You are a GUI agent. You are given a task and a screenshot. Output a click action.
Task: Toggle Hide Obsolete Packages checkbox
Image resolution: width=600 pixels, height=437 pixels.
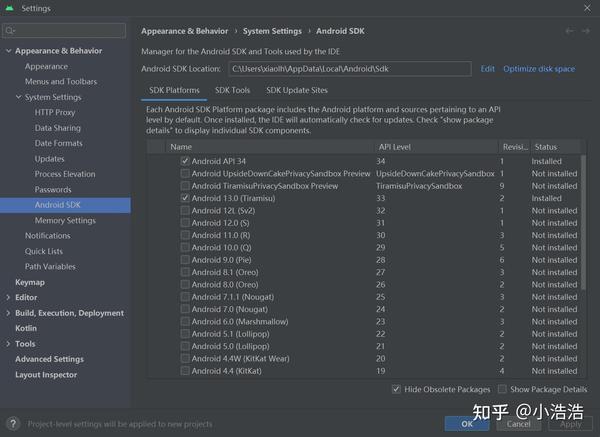pyautogui.click(x=396, y=389)
